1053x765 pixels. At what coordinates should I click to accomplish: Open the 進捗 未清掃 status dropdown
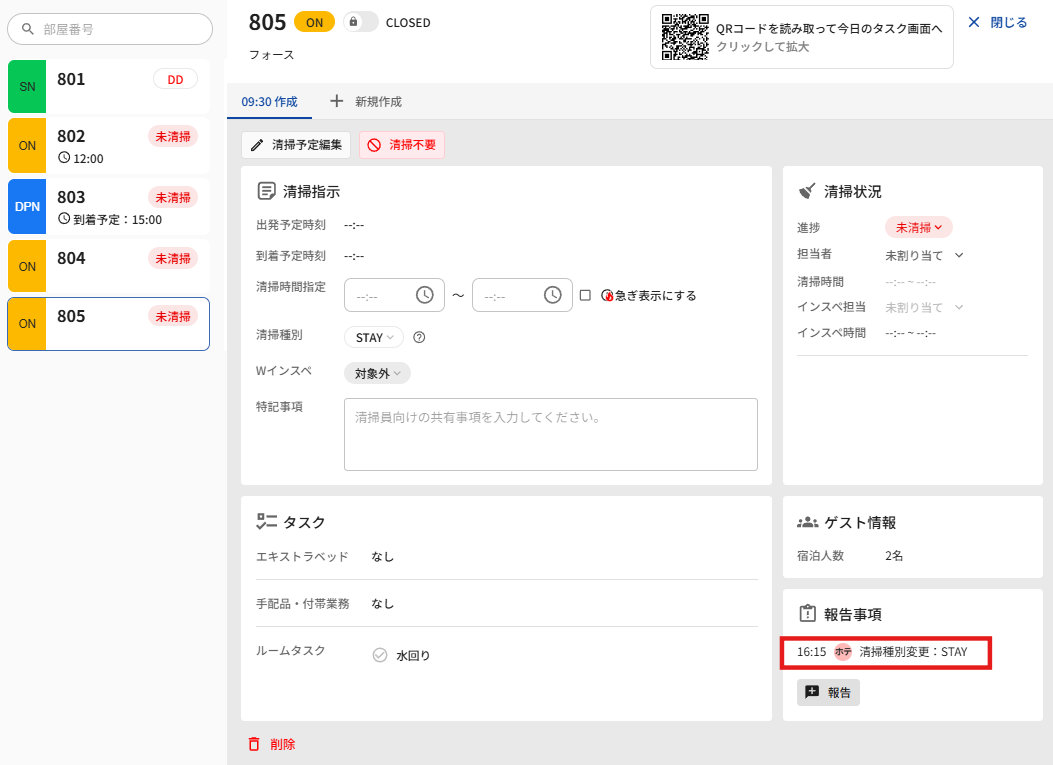pyautogui.click(x=919, y=227)
